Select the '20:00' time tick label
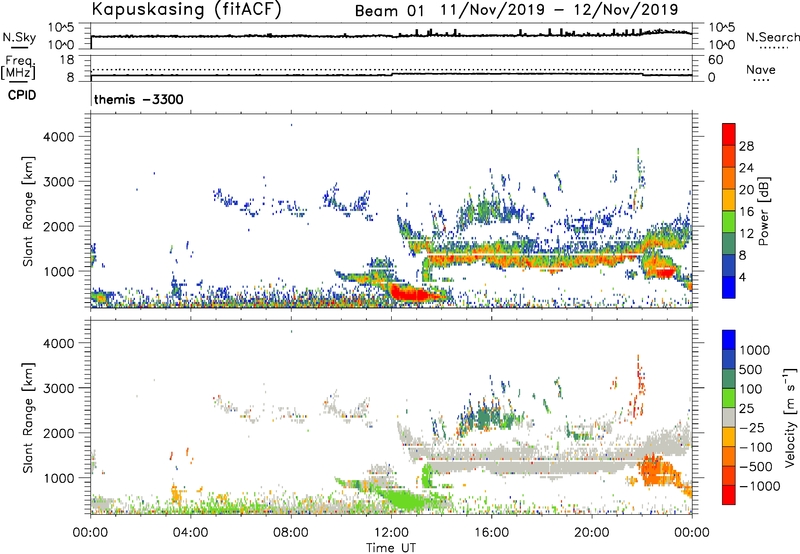Image resolution: width=800 pixels, height=554 pixels. 591,533
